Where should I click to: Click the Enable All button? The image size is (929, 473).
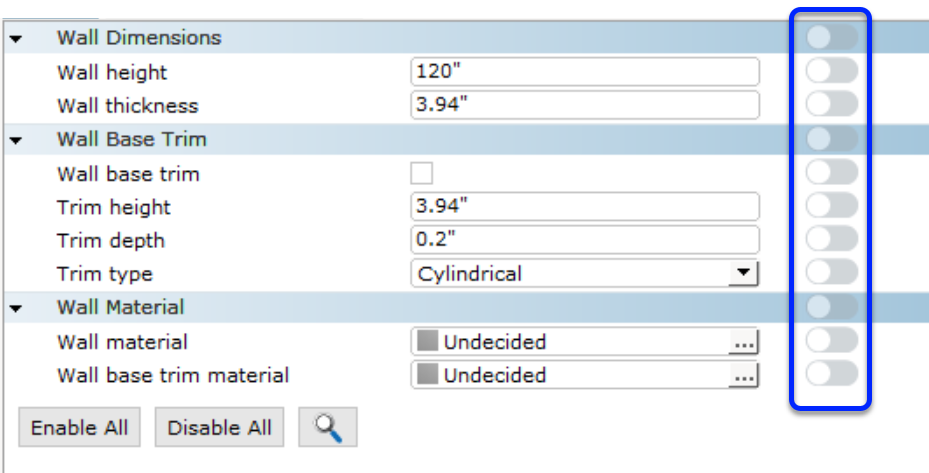pos(79,427)
